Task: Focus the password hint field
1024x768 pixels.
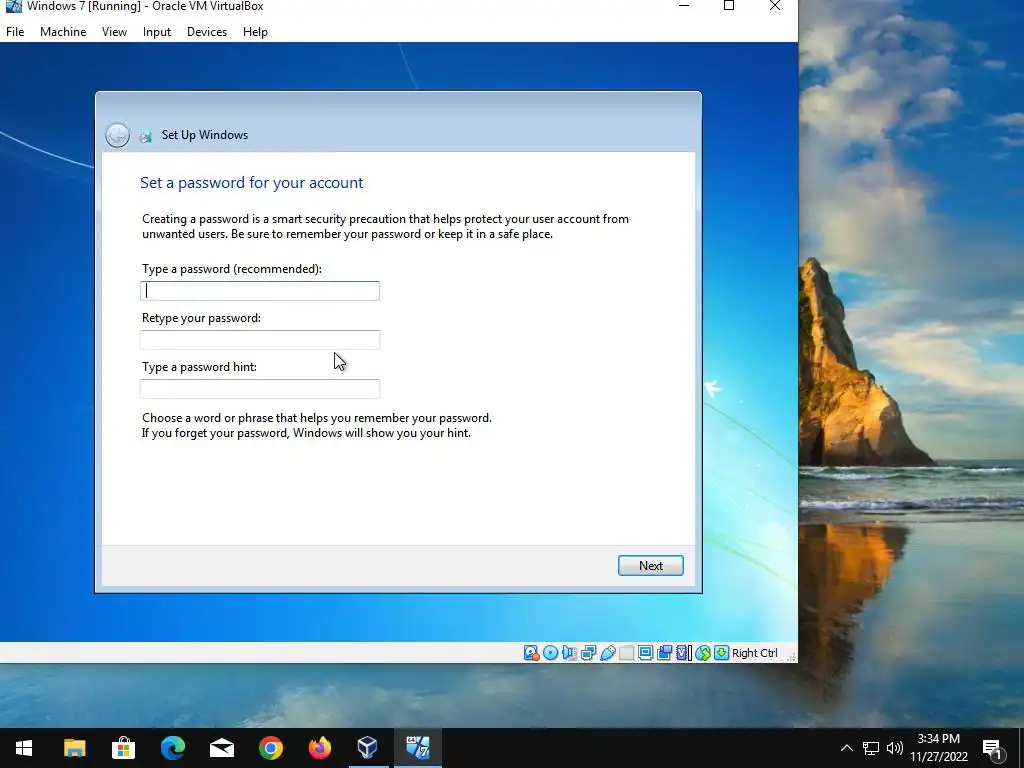Action: click(260, 389)
